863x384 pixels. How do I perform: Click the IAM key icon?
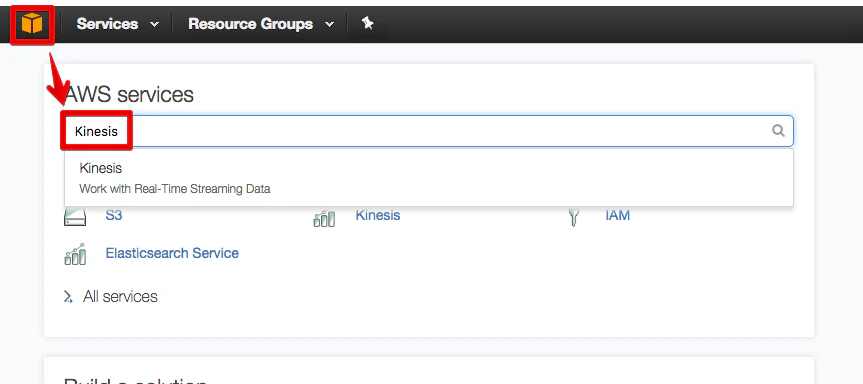click(x=573, y=218)
